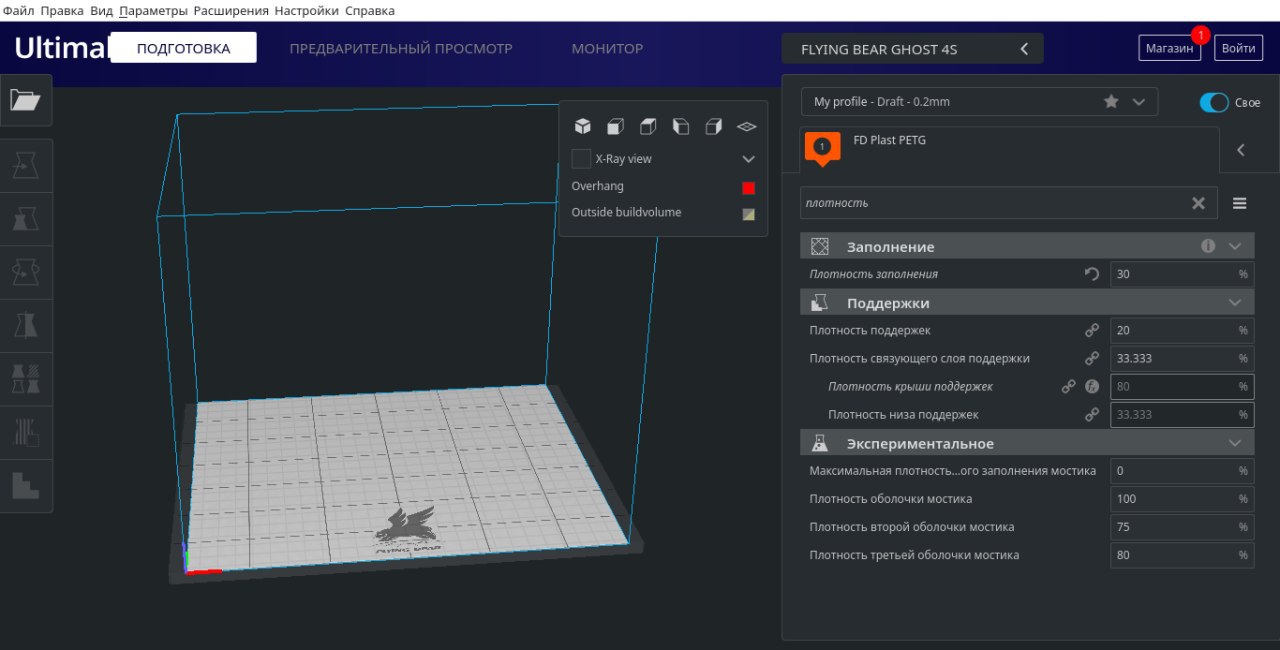This screenshot has height=650, width=1280.
Task: Clear the settings search with X icon
Action: click(x=1198, y=203)
